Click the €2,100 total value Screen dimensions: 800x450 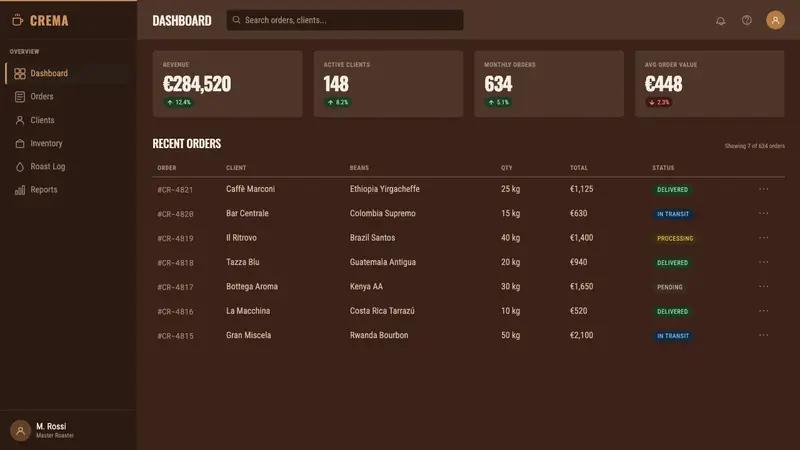[582, 335]
